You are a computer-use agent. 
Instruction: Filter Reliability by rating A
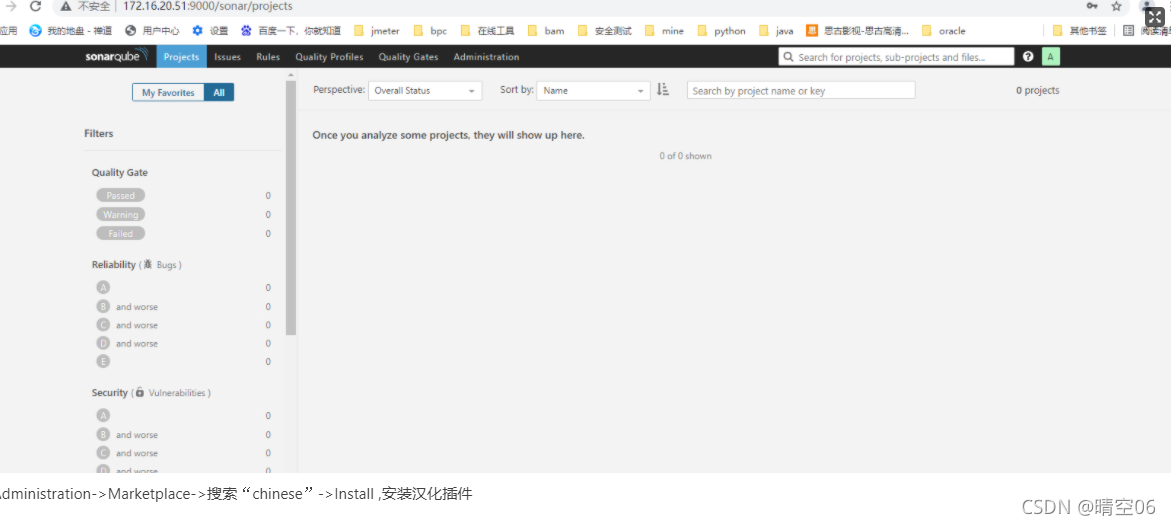click(103, 288)
